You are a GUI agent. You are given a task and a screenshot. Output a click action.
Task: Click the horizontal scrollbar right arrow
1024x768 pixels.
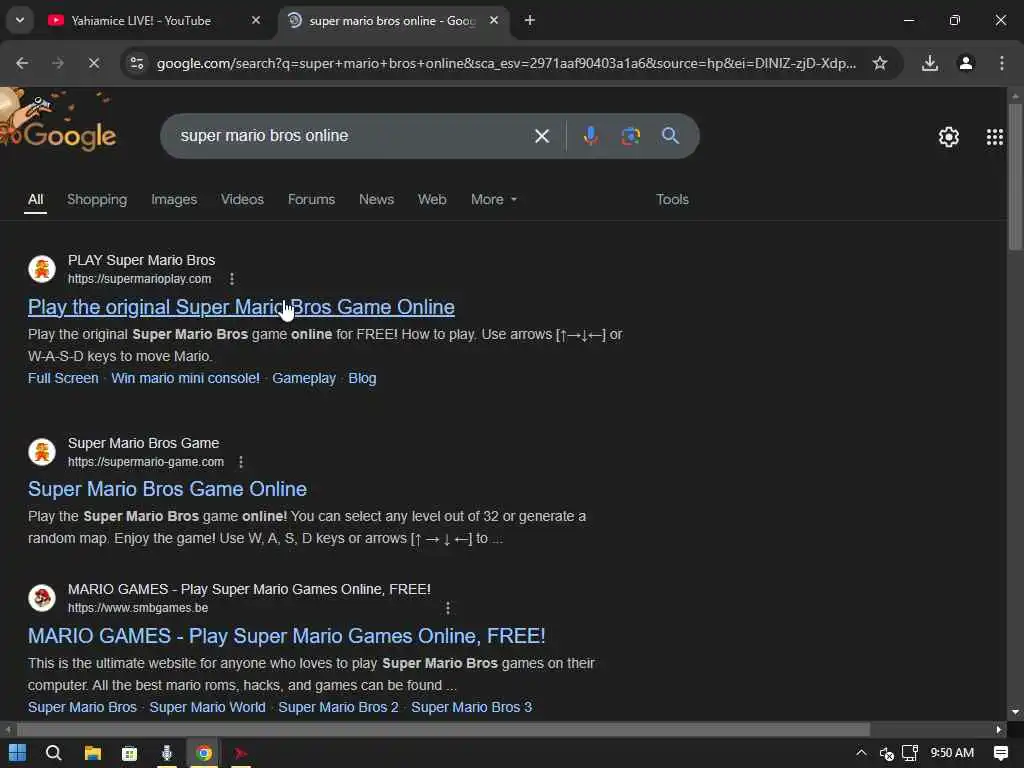pos(999,729)
